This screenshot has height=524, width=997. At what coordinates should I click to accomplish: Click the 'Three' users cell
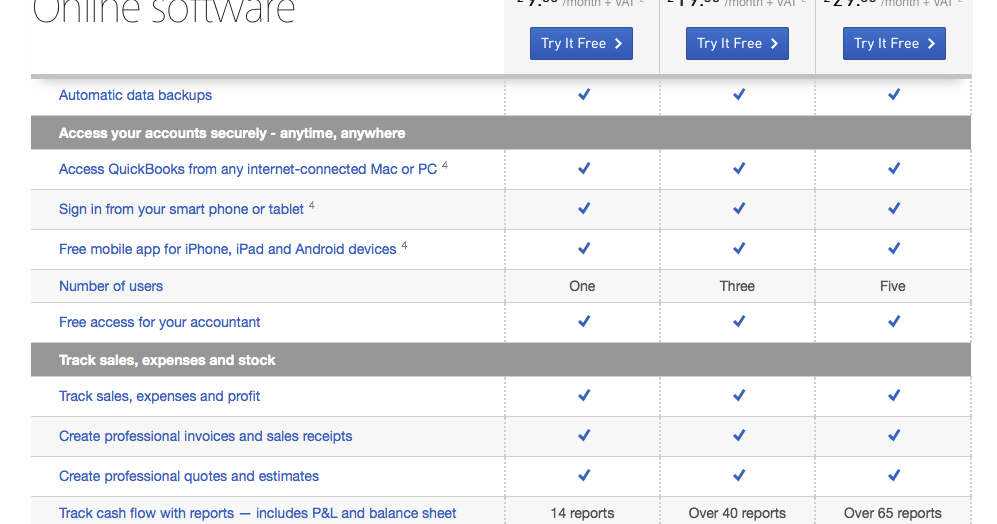click(738, 286)
